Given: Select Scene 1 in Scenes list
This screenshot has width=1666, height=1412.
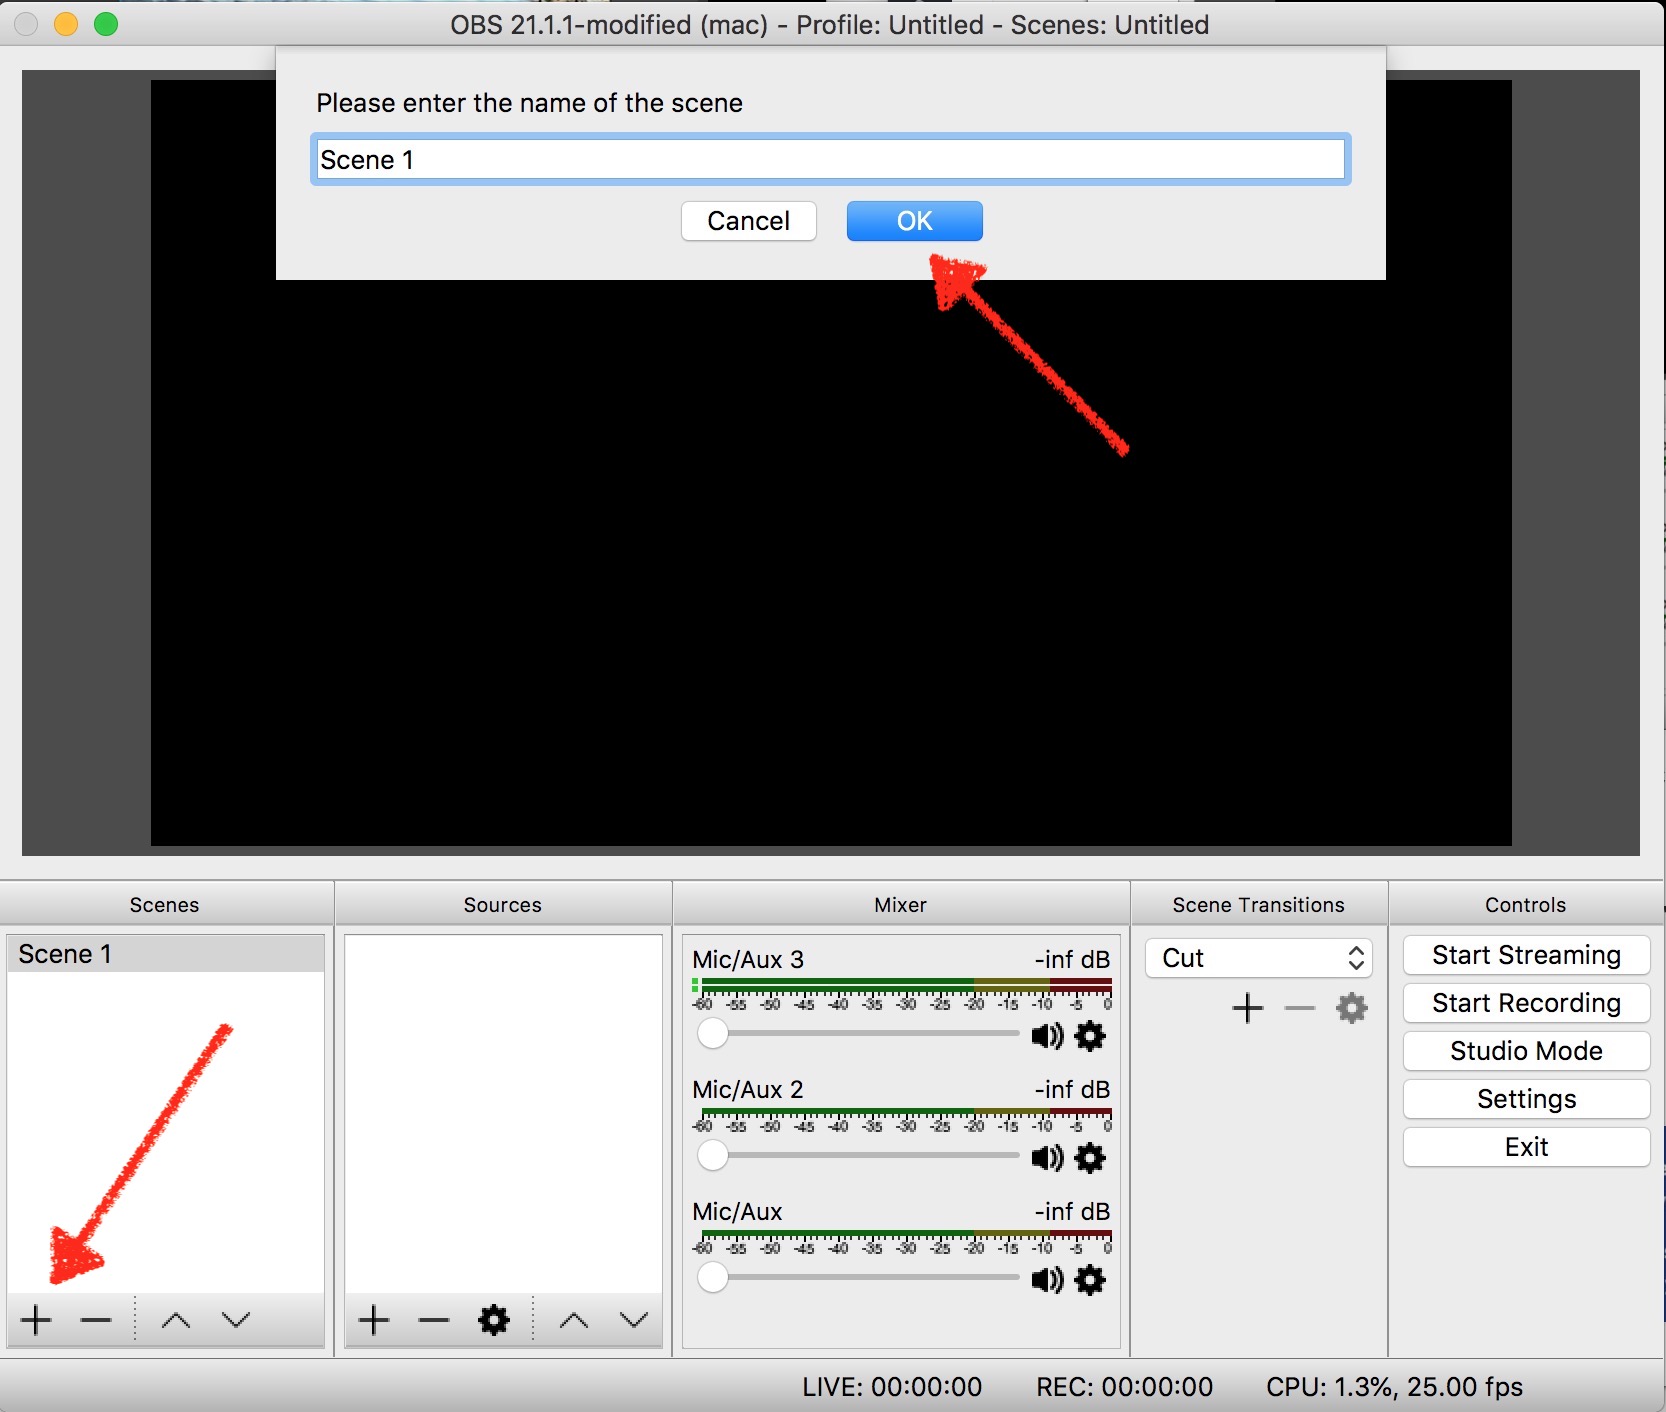Looking at the screenshot, I should [166, 954].
